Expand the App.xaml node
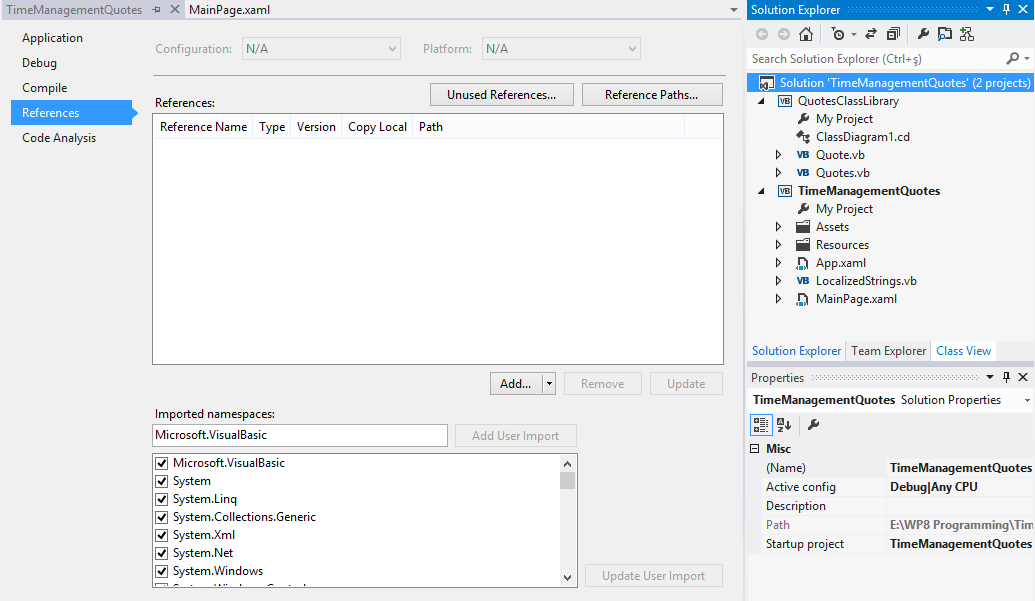1035x601 pixels. (x=778, y=263)
